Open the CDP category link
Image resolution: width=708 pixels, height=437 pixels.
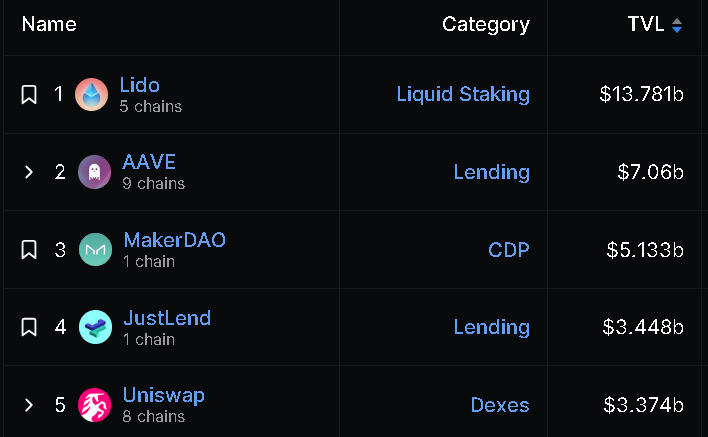point(509,250)
